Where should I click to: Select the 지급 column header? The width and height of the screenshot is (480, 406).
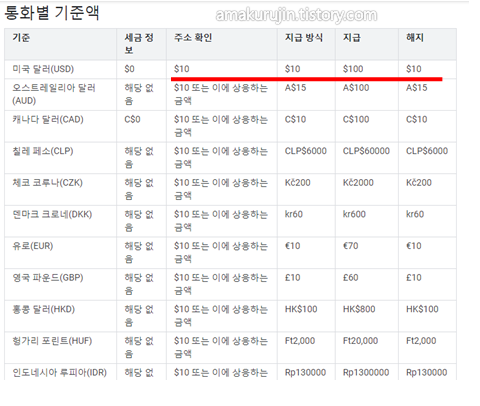[x=352, y=37]
